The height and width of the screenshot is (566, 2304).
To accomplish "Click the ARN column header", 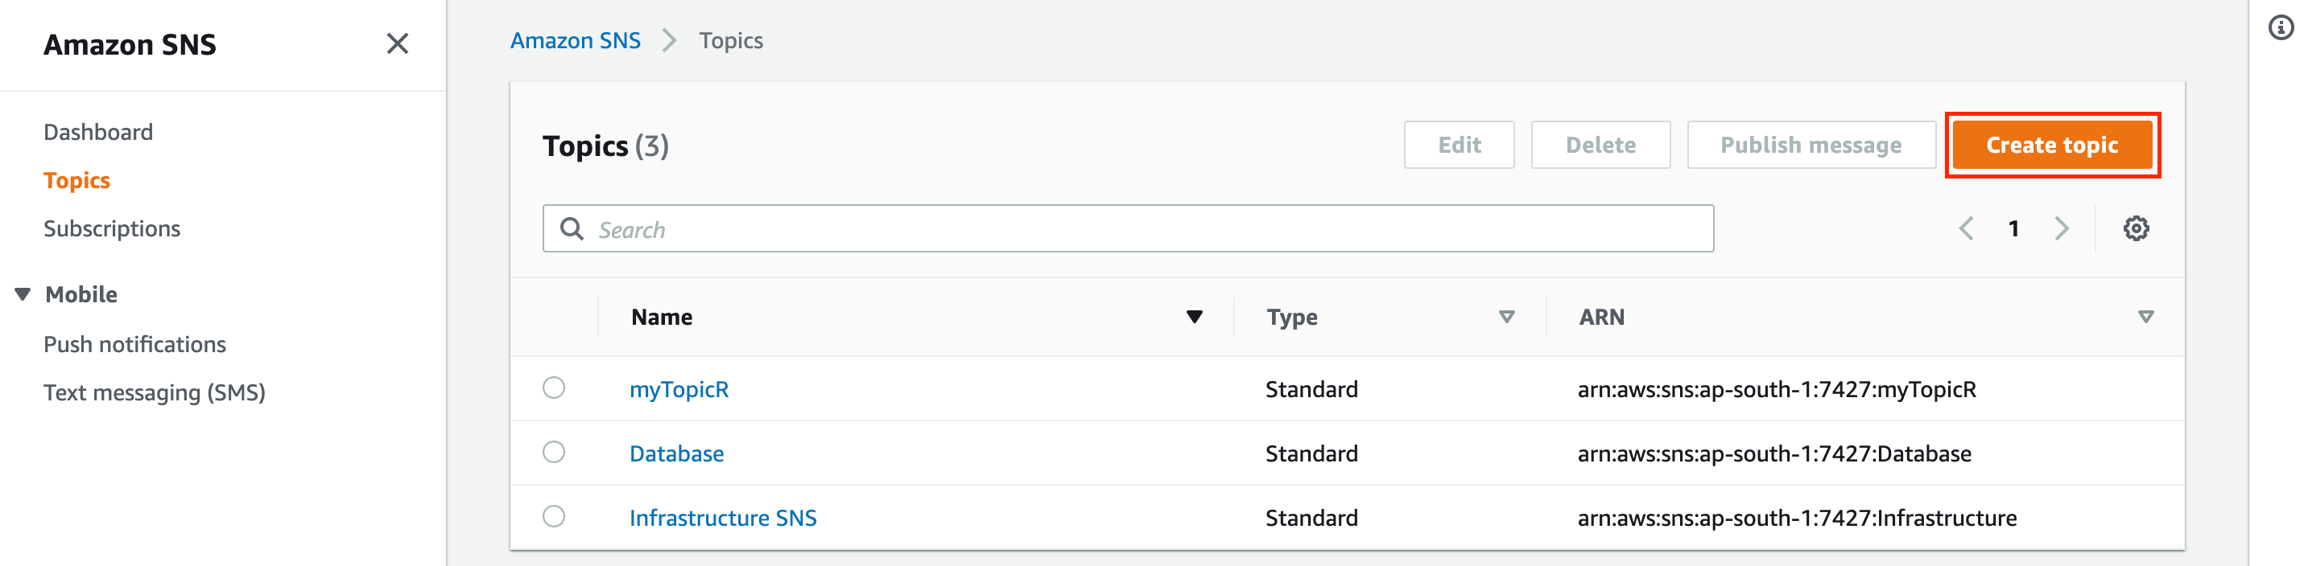I will [x=1602, y=317].
